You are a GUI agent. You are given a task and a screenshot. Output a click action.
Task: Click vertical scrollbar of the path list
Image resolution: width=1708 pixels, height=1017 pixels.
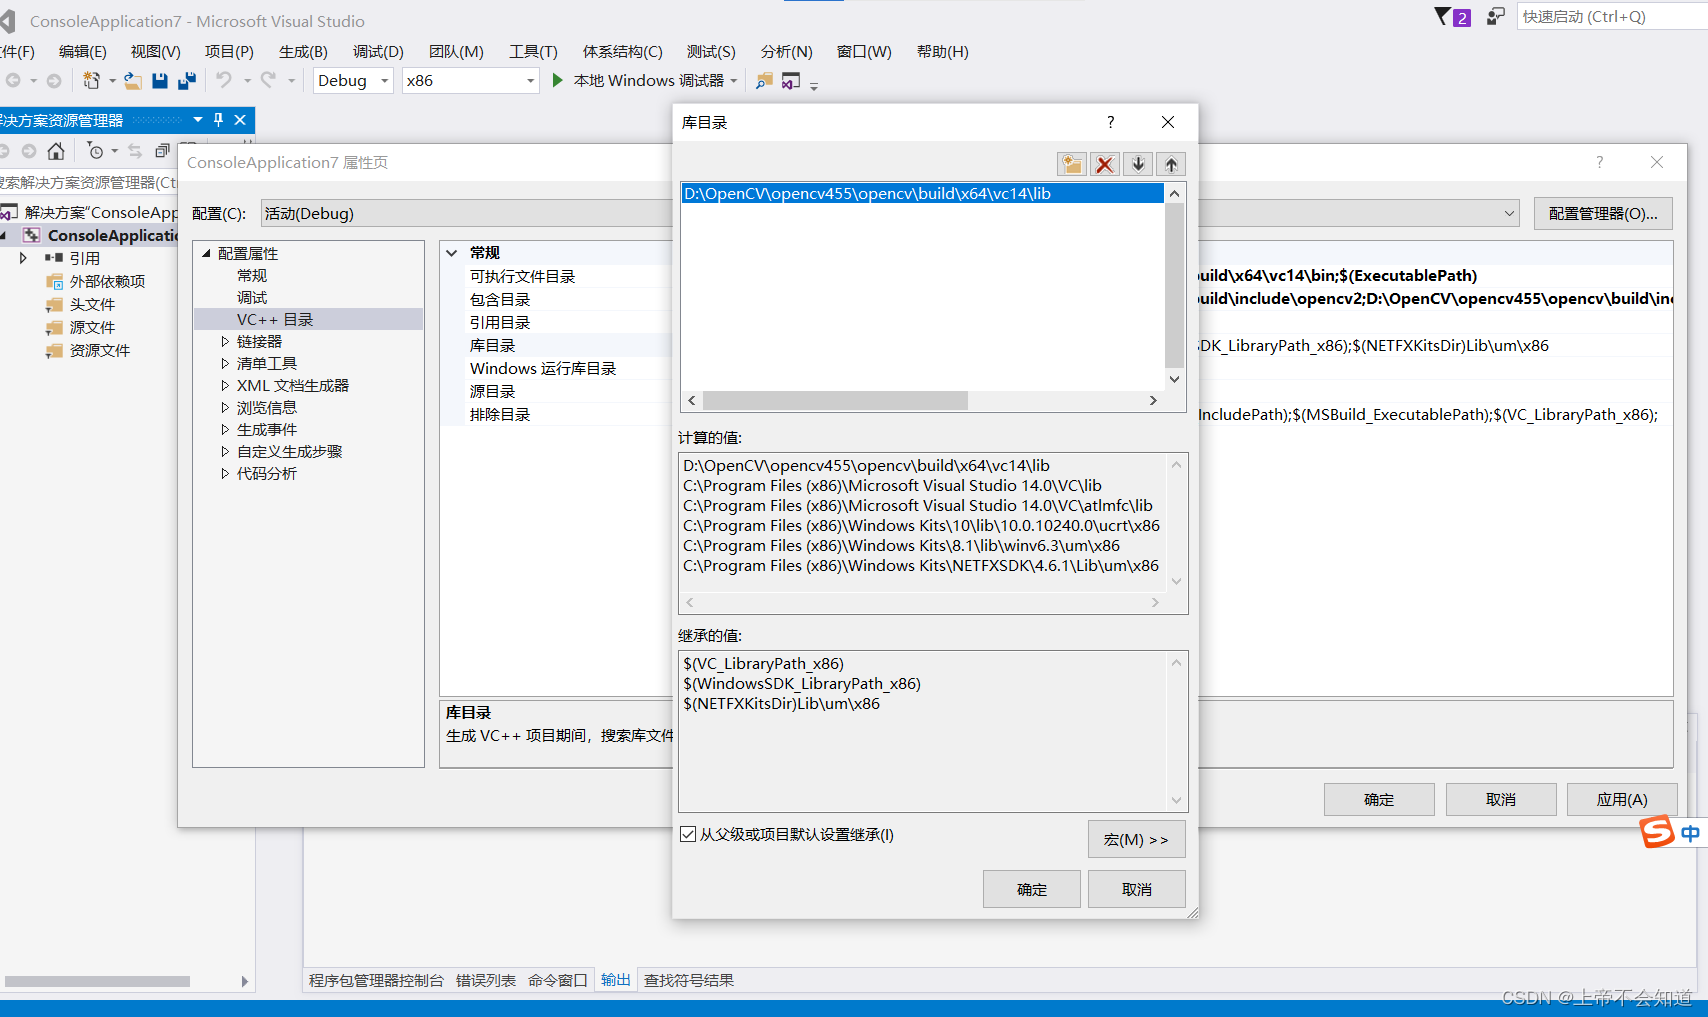coord(1175,286)
